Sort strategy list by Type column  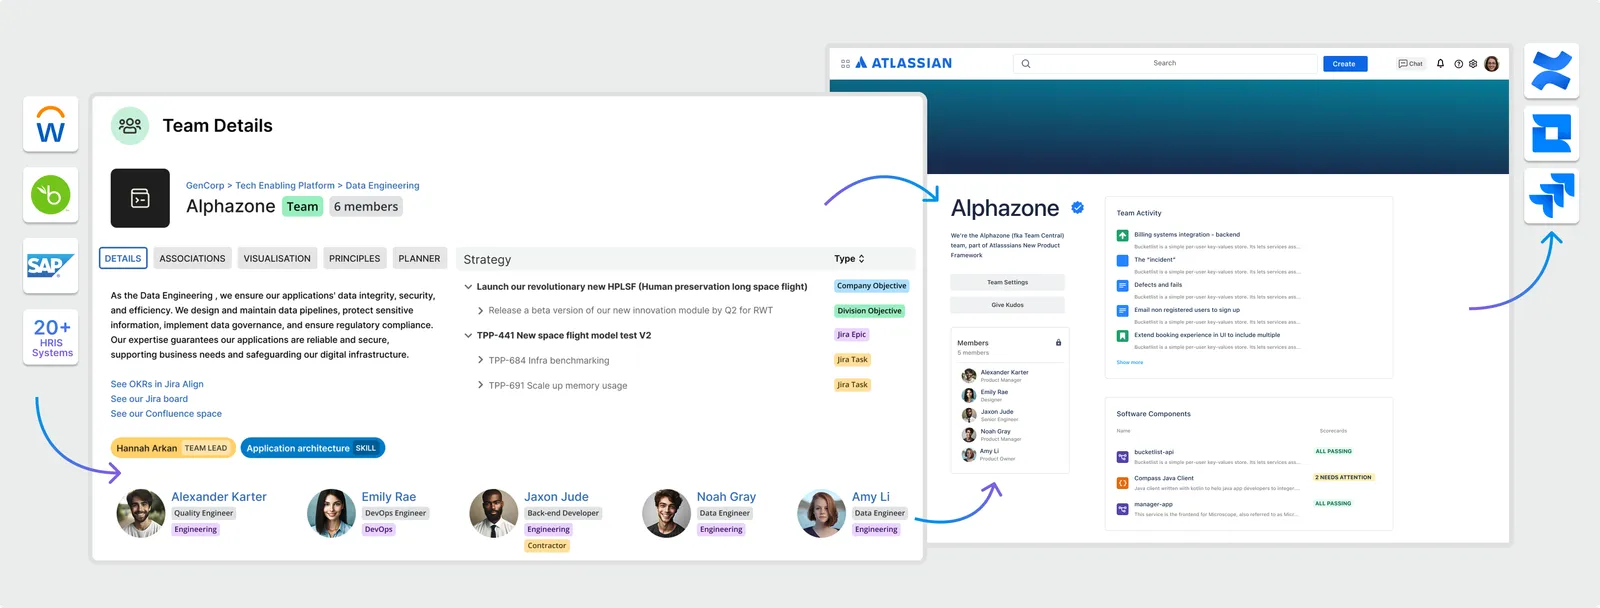[850, 259]
